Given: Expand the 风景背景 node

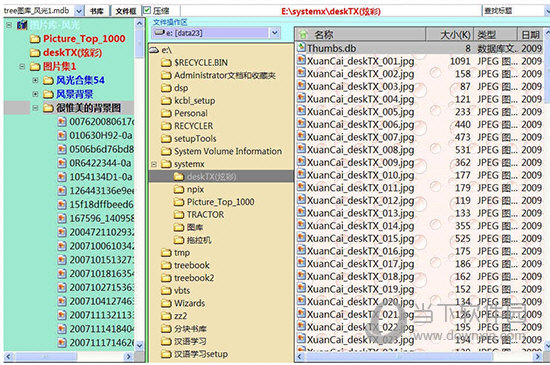Looking at the screenshot, I should pyautogui.click(x=35, y=94).
